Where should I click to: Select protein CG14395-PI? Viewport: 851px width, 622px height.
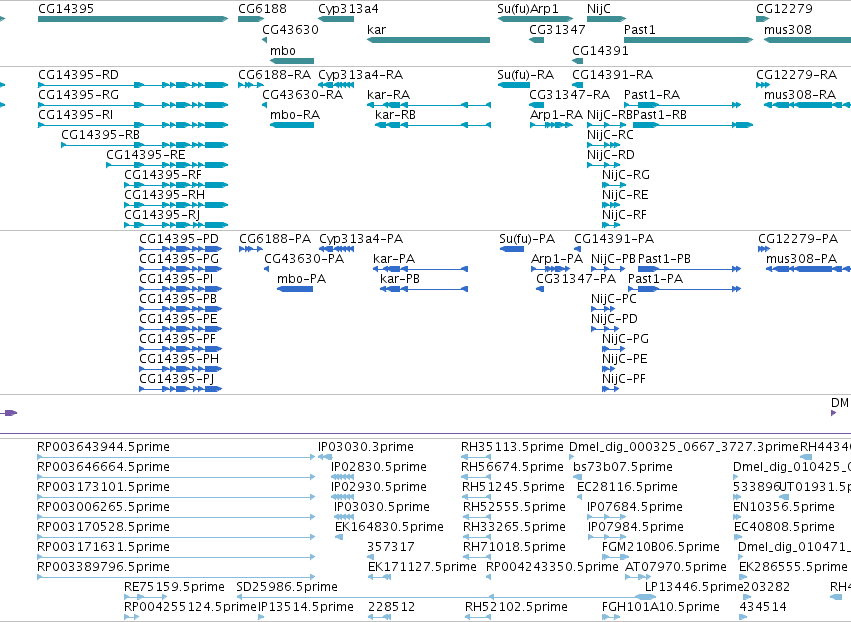176,278
